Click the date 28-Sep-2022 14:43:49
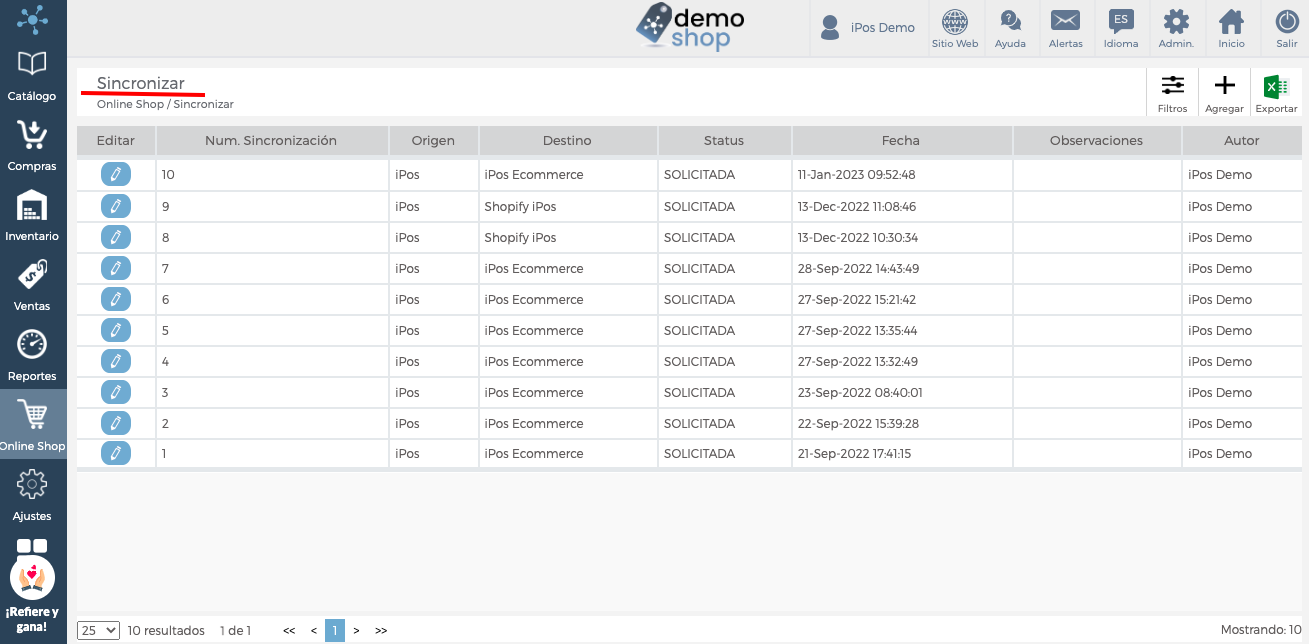The width and height of the screenshot is (1309, 644). pos(858,268)
